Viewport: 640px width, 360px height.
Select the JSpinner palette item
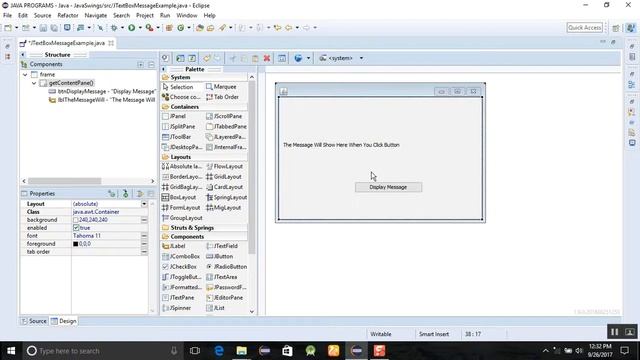point(177,308)
